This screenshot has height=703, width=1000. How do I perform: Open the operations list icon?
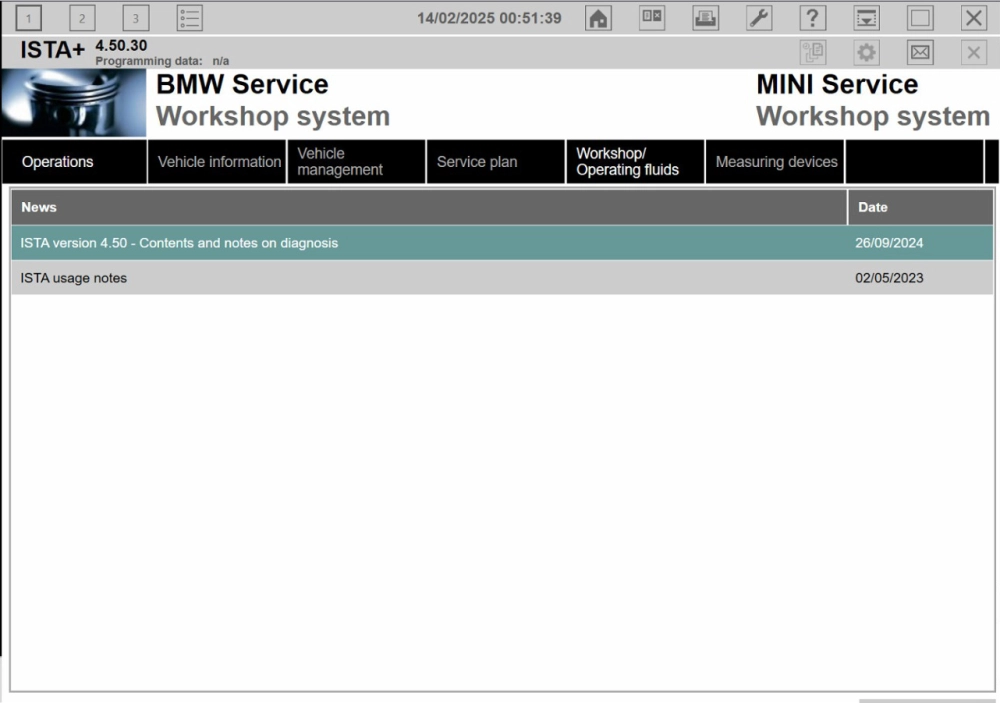pos(190,18)
